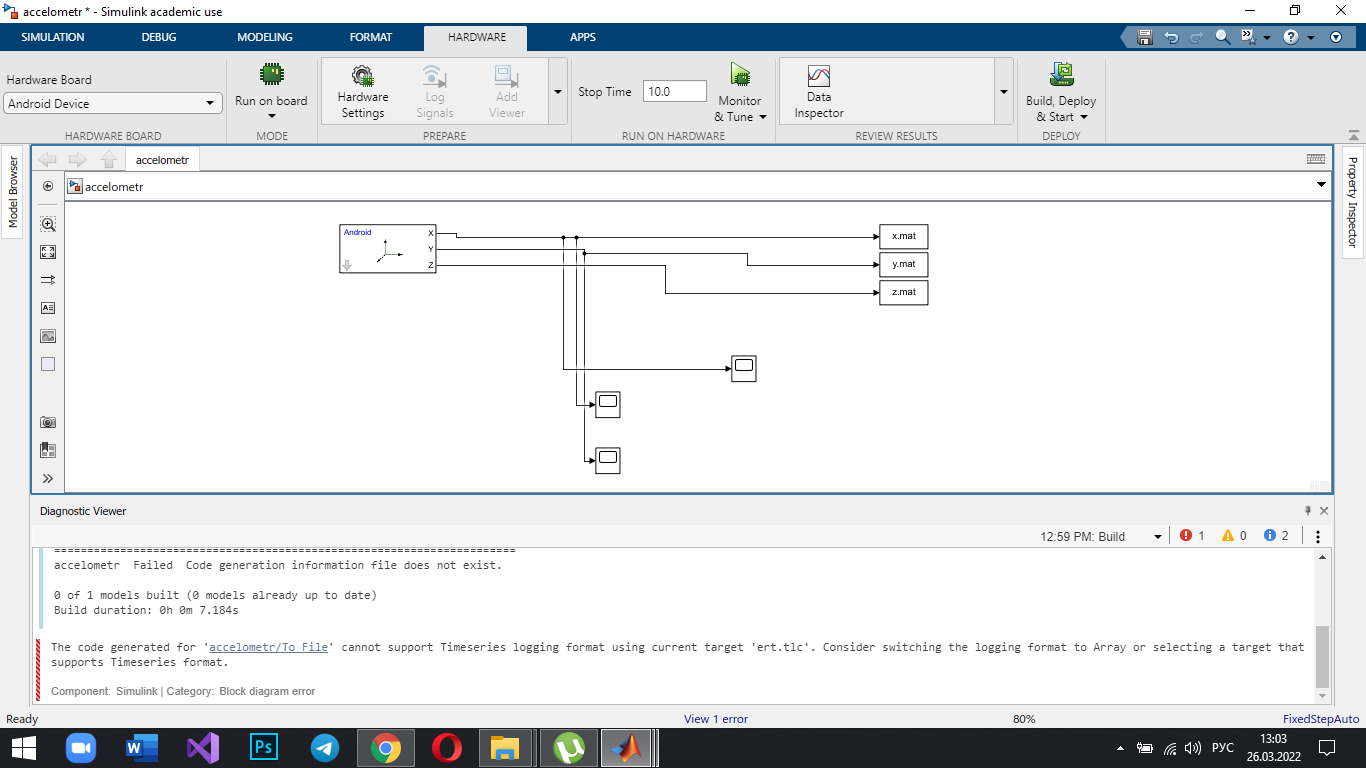
Task: Click the Hardware Settings gear icon
Action: (362, 76)
